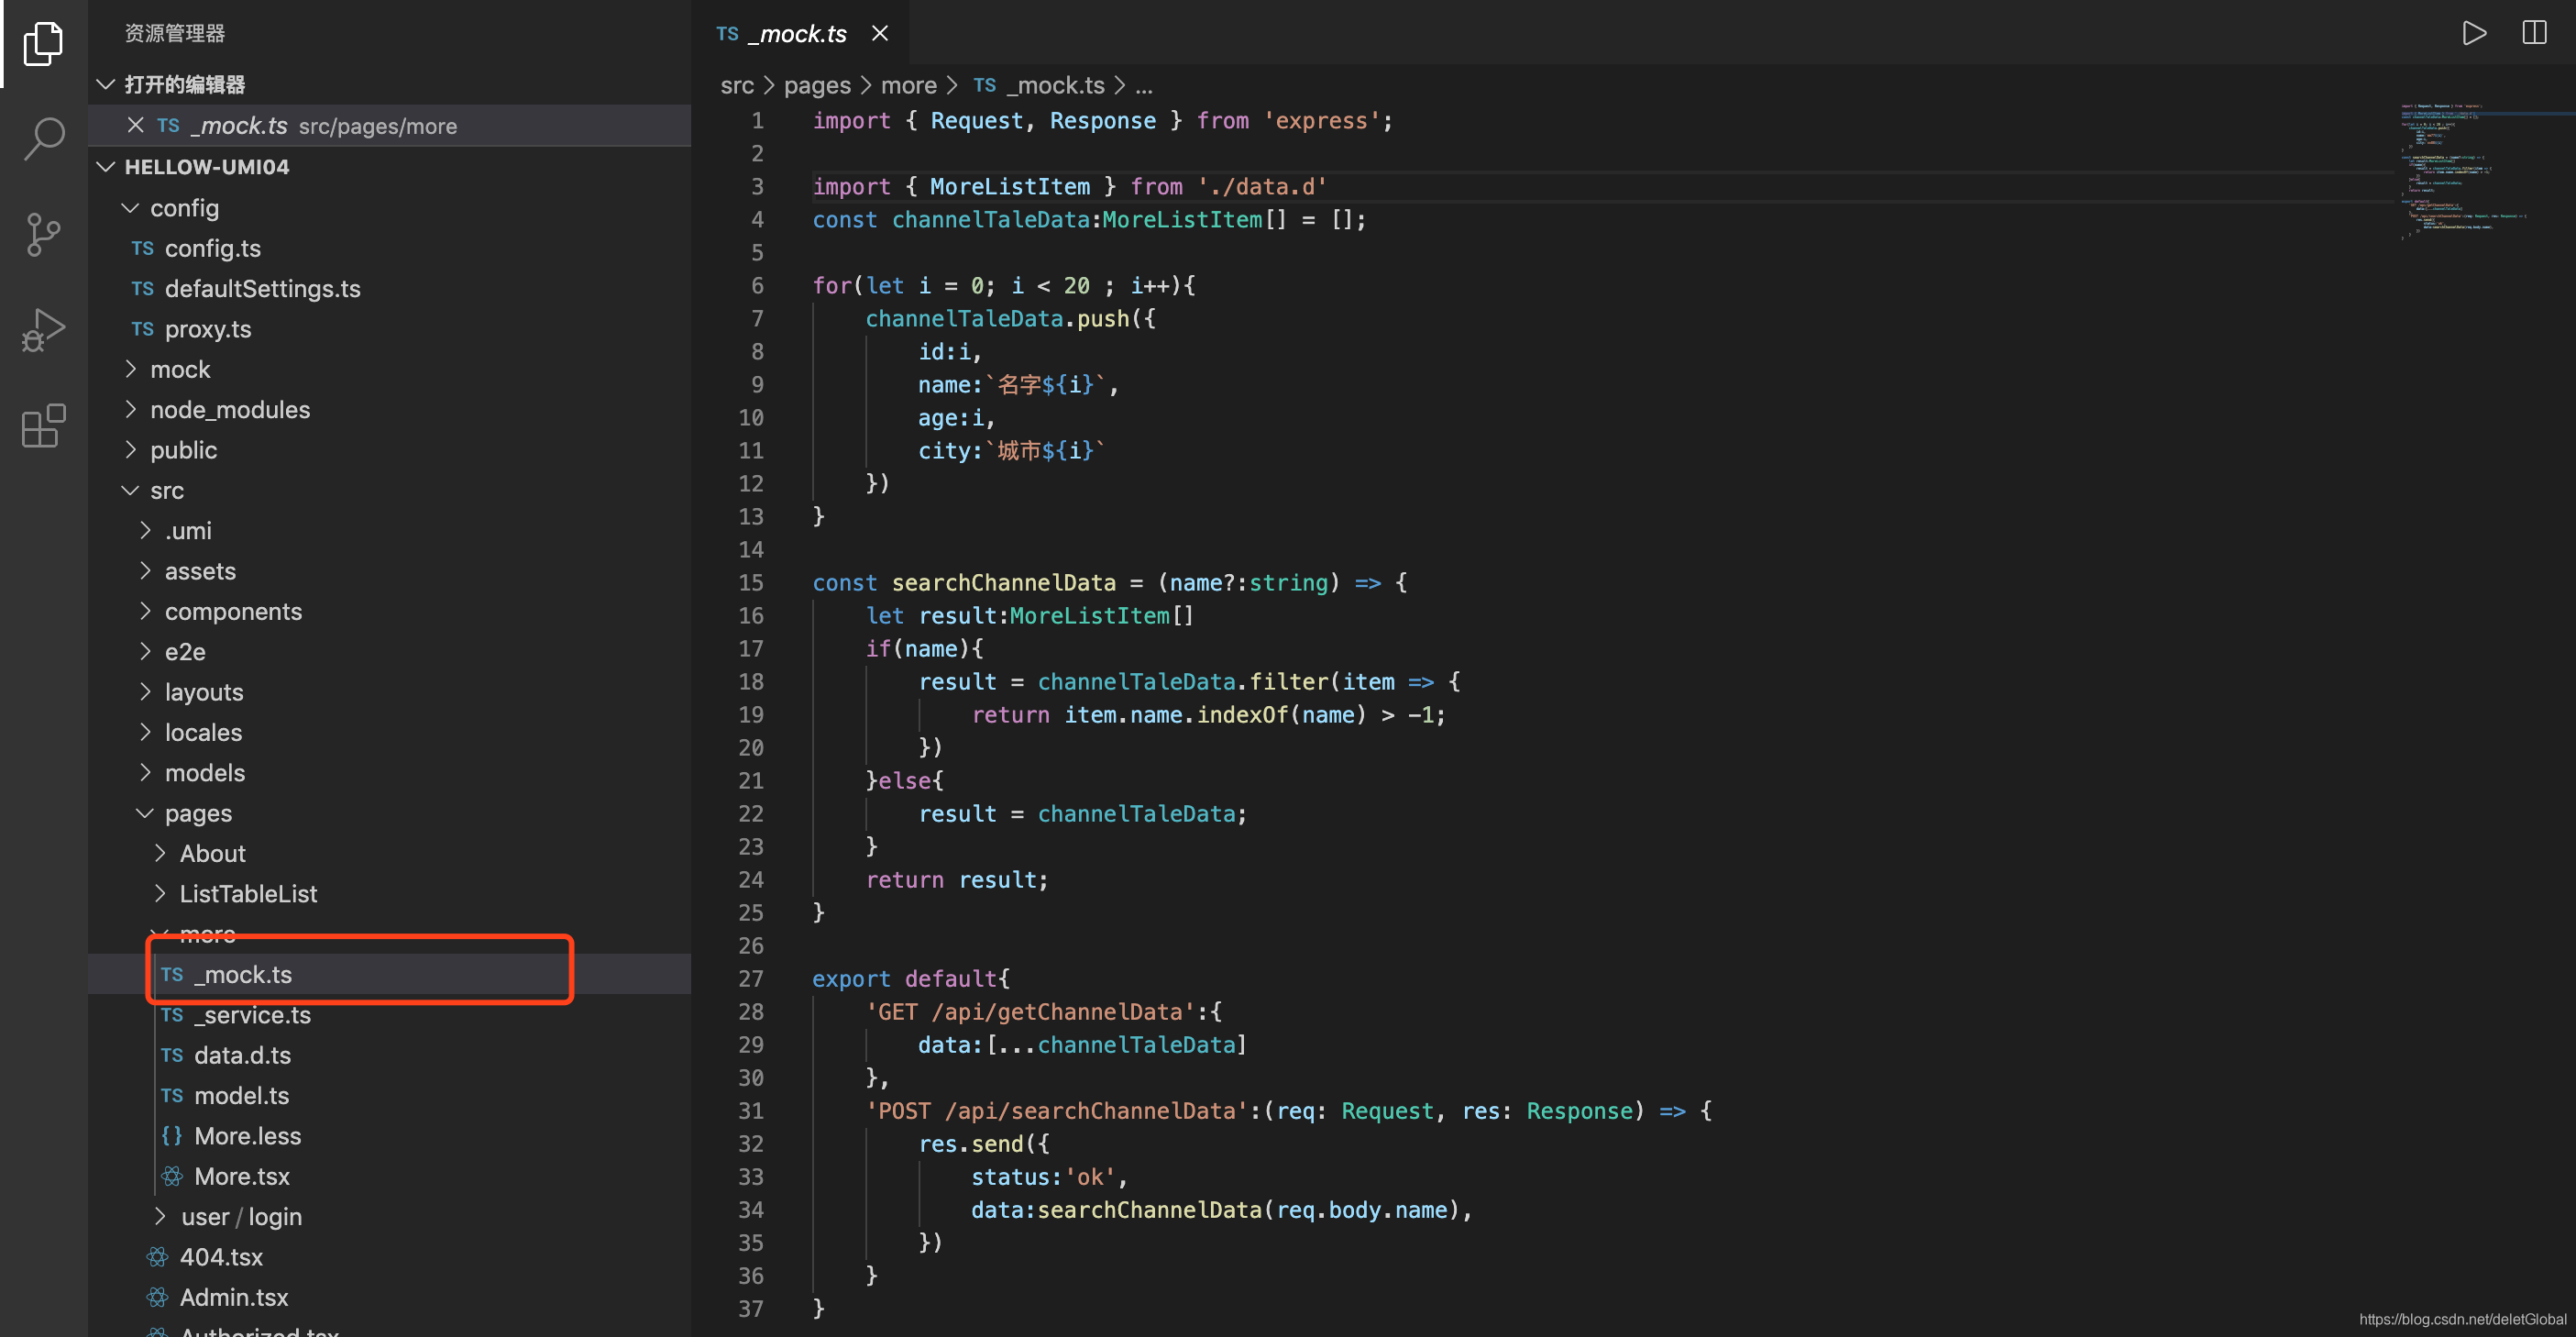This screenshot has height=1337, width=2576.
Task: Click the breadcrumb ellipsis symbol
Action: point(1144,87)
